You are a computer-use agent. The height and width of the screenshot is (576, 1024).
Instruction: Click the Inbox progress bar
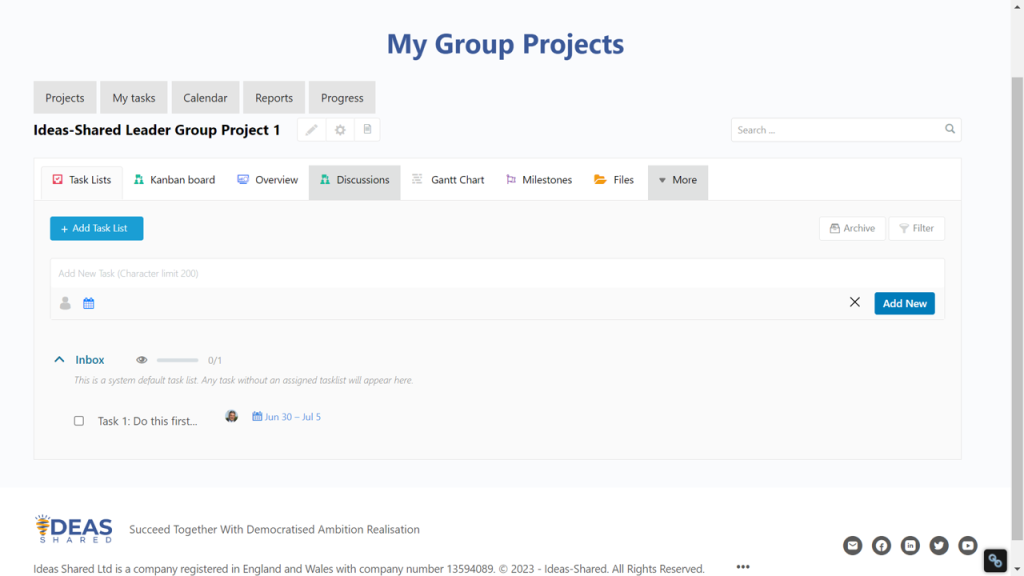click(177, 360)
